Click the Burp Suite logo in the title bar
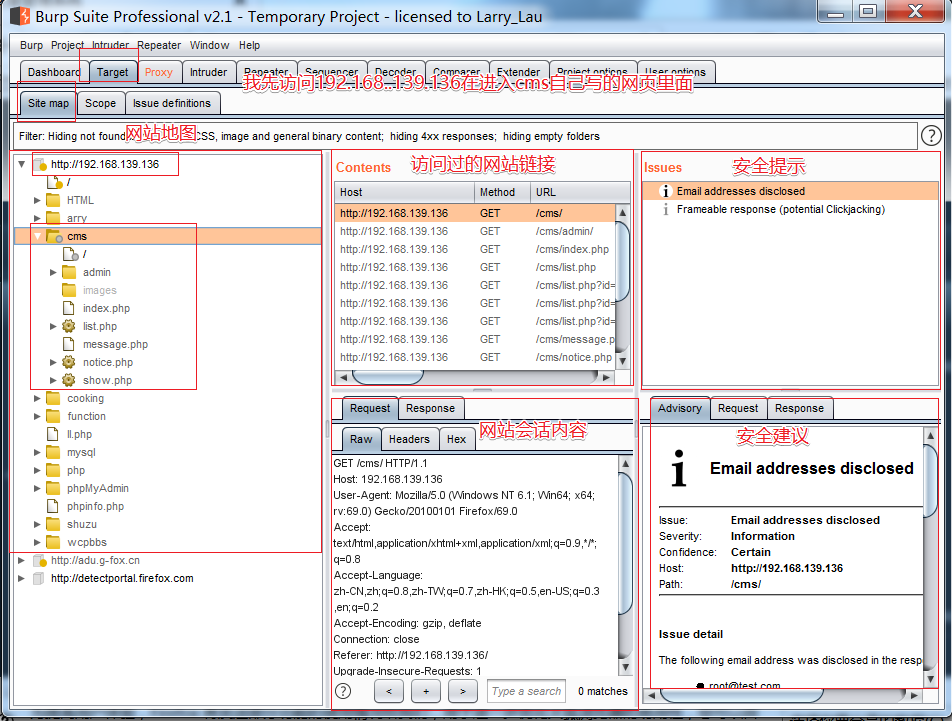The height and width of the screenshot is (721, 952). click(21, 16)
